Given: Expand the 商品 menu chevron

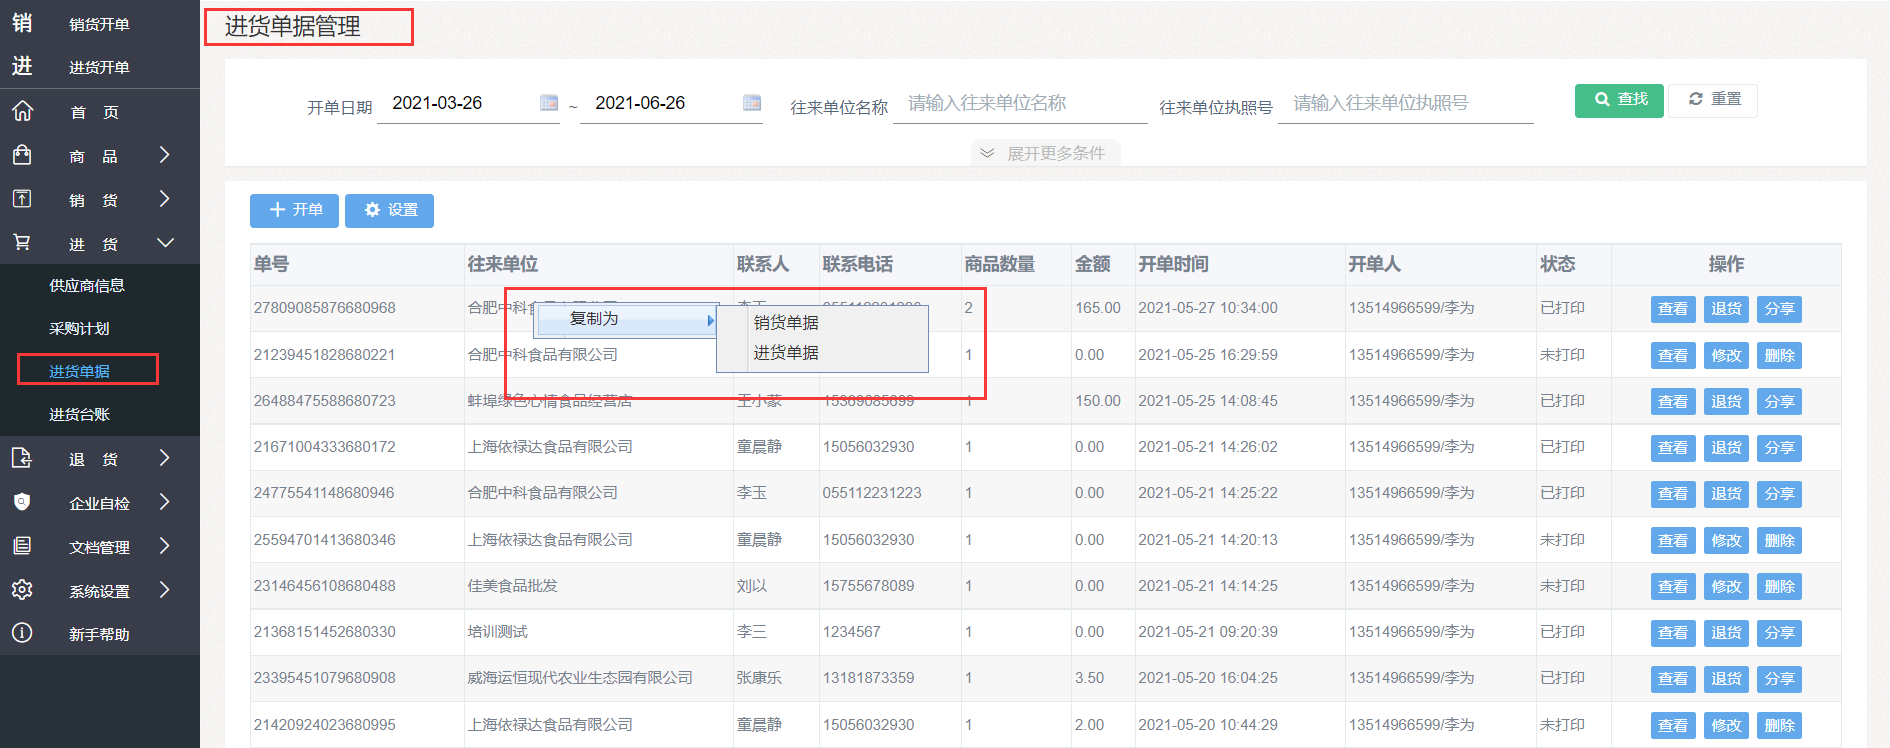Looking at the screenshot, I should pyautogui.click(x=165, y=155).
